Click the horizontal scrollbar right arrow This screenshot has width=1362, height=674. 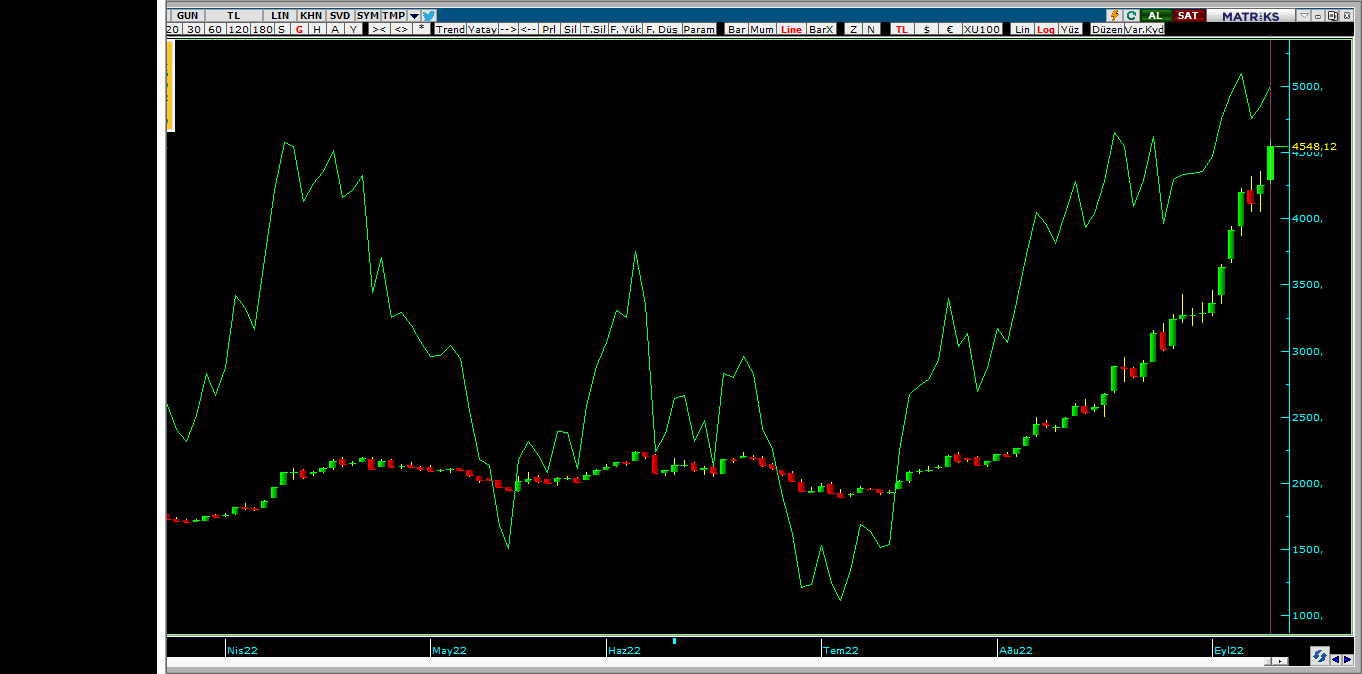1282,661
